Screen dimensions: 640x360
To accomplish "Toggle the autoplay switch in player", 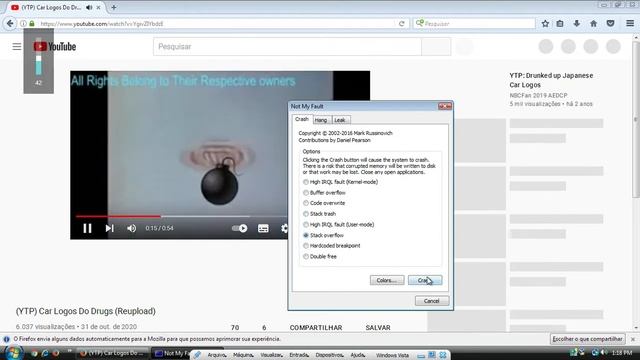I will click(x=240, y=228).
